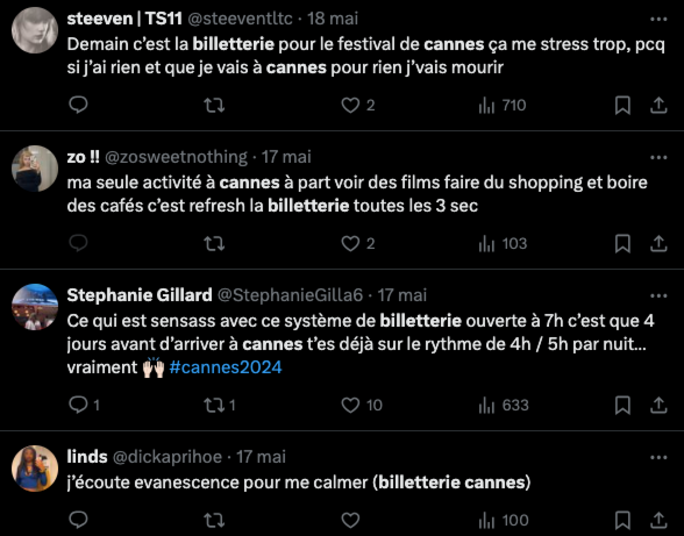Screen dimensions: 684x536
Task: Like steeven's tweet about Cannes billetterie
Action: click(x=357, y=105)
